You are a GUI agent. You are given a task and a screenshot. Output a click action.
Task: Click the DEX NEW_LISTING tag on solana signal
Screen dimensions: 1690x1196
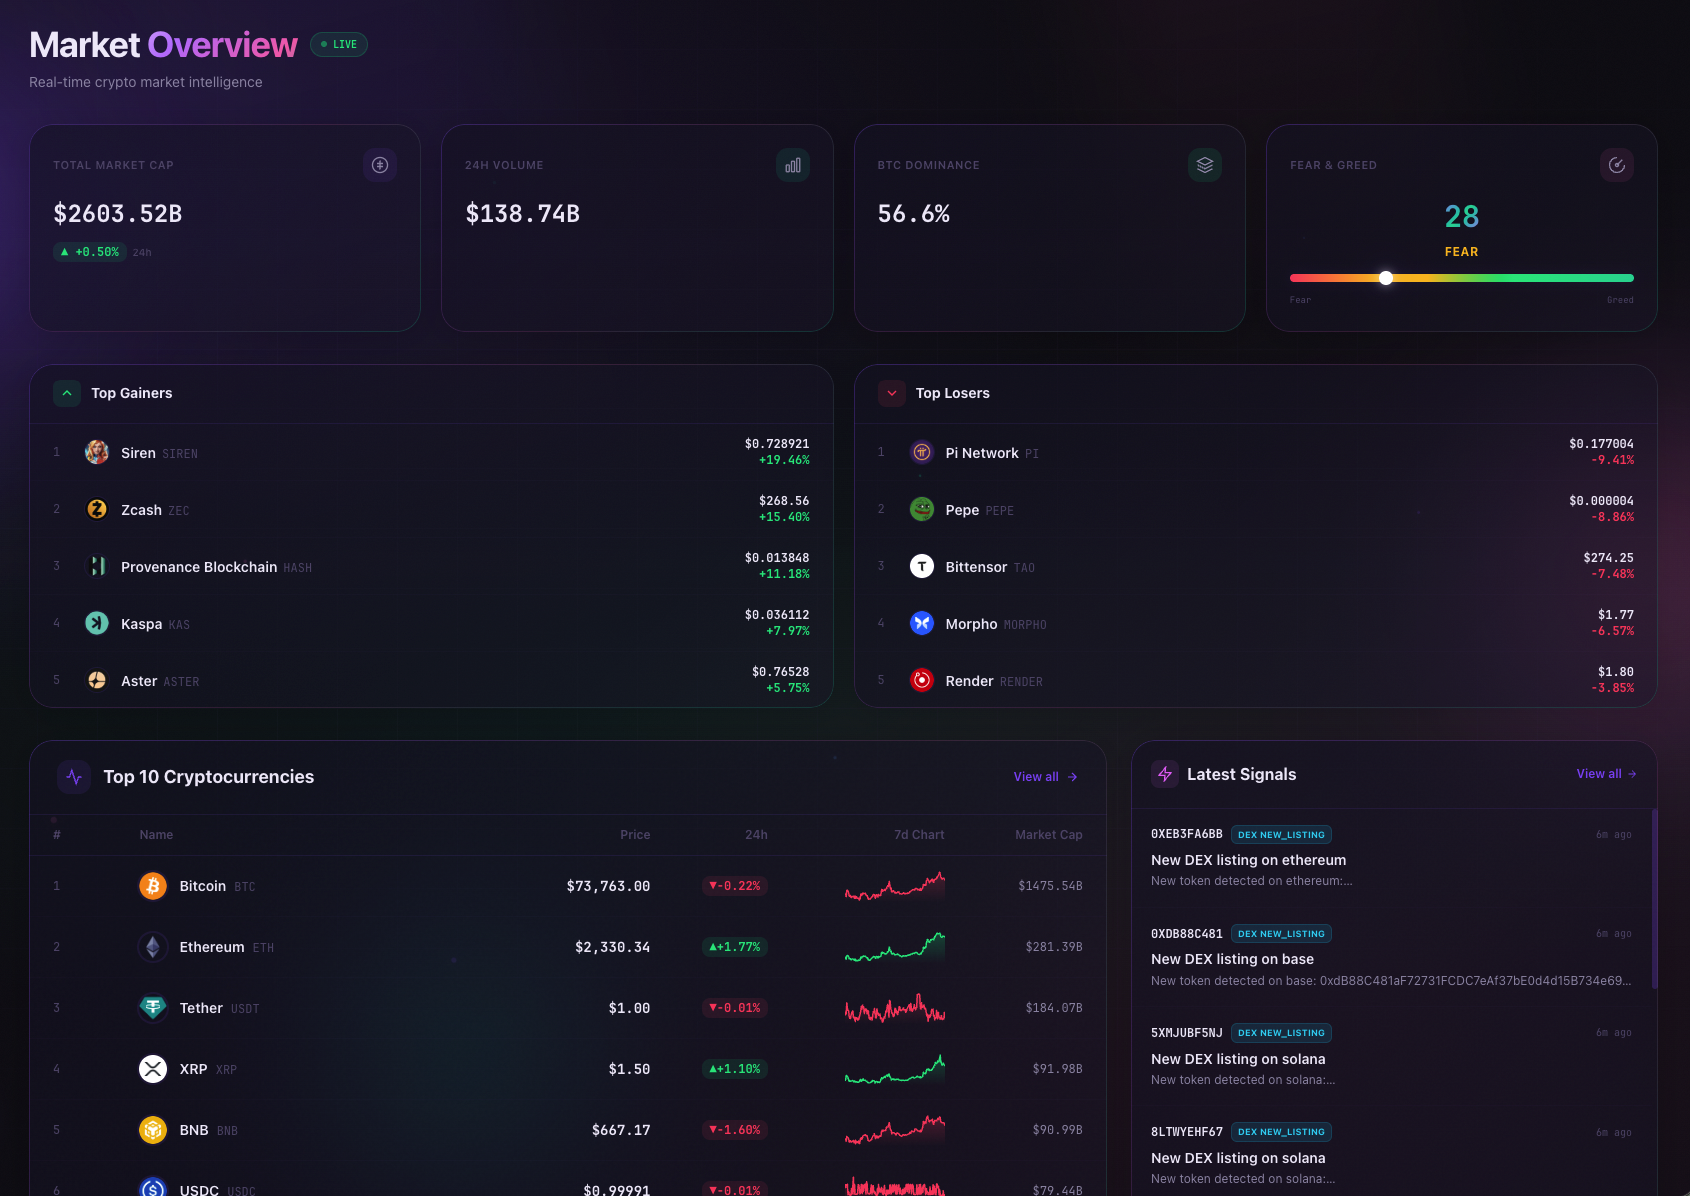[1281, 1033]
